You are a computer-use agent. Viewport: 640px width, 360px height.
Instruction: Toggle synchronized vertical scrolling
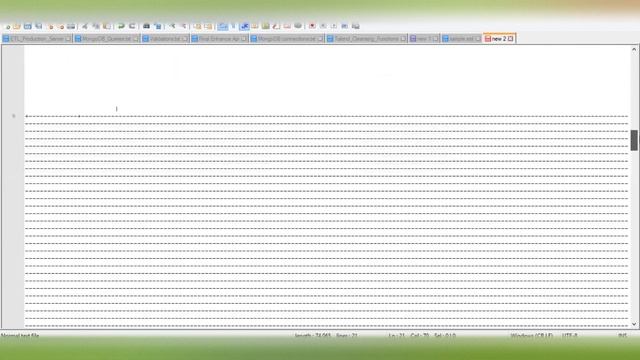(198, 27)
